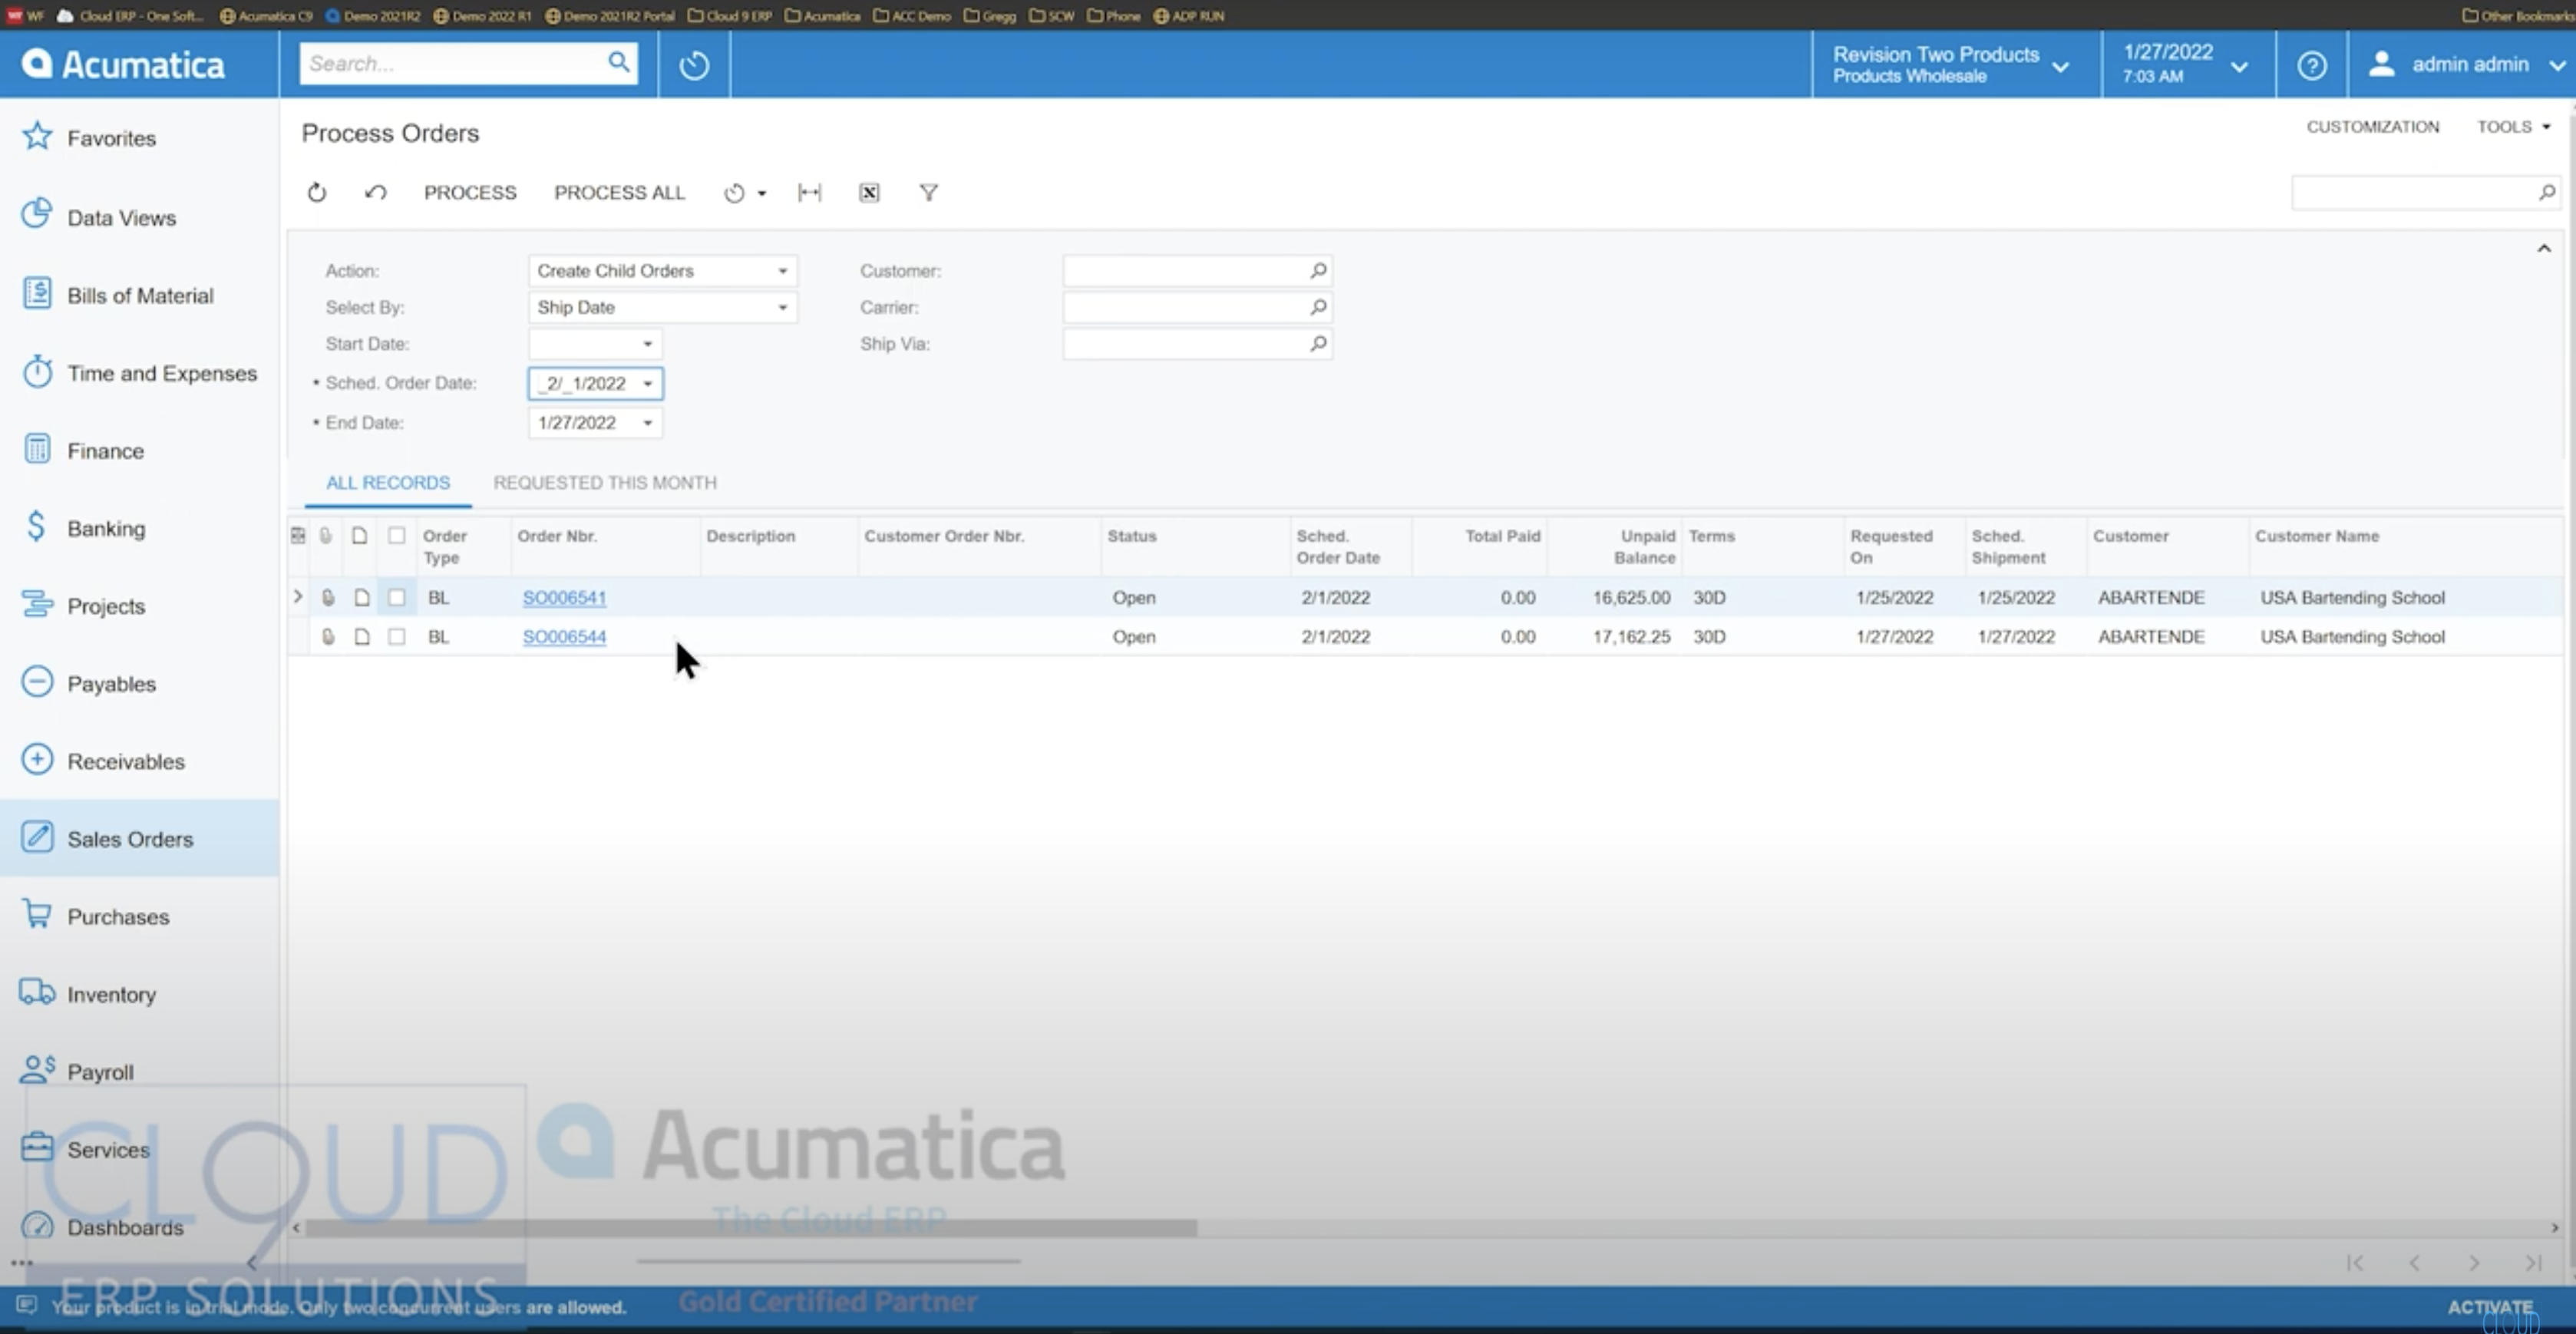Open the End Date calendar dropdown
Viewport: 2576px width, 1334px height.
[x=647, y=422]
